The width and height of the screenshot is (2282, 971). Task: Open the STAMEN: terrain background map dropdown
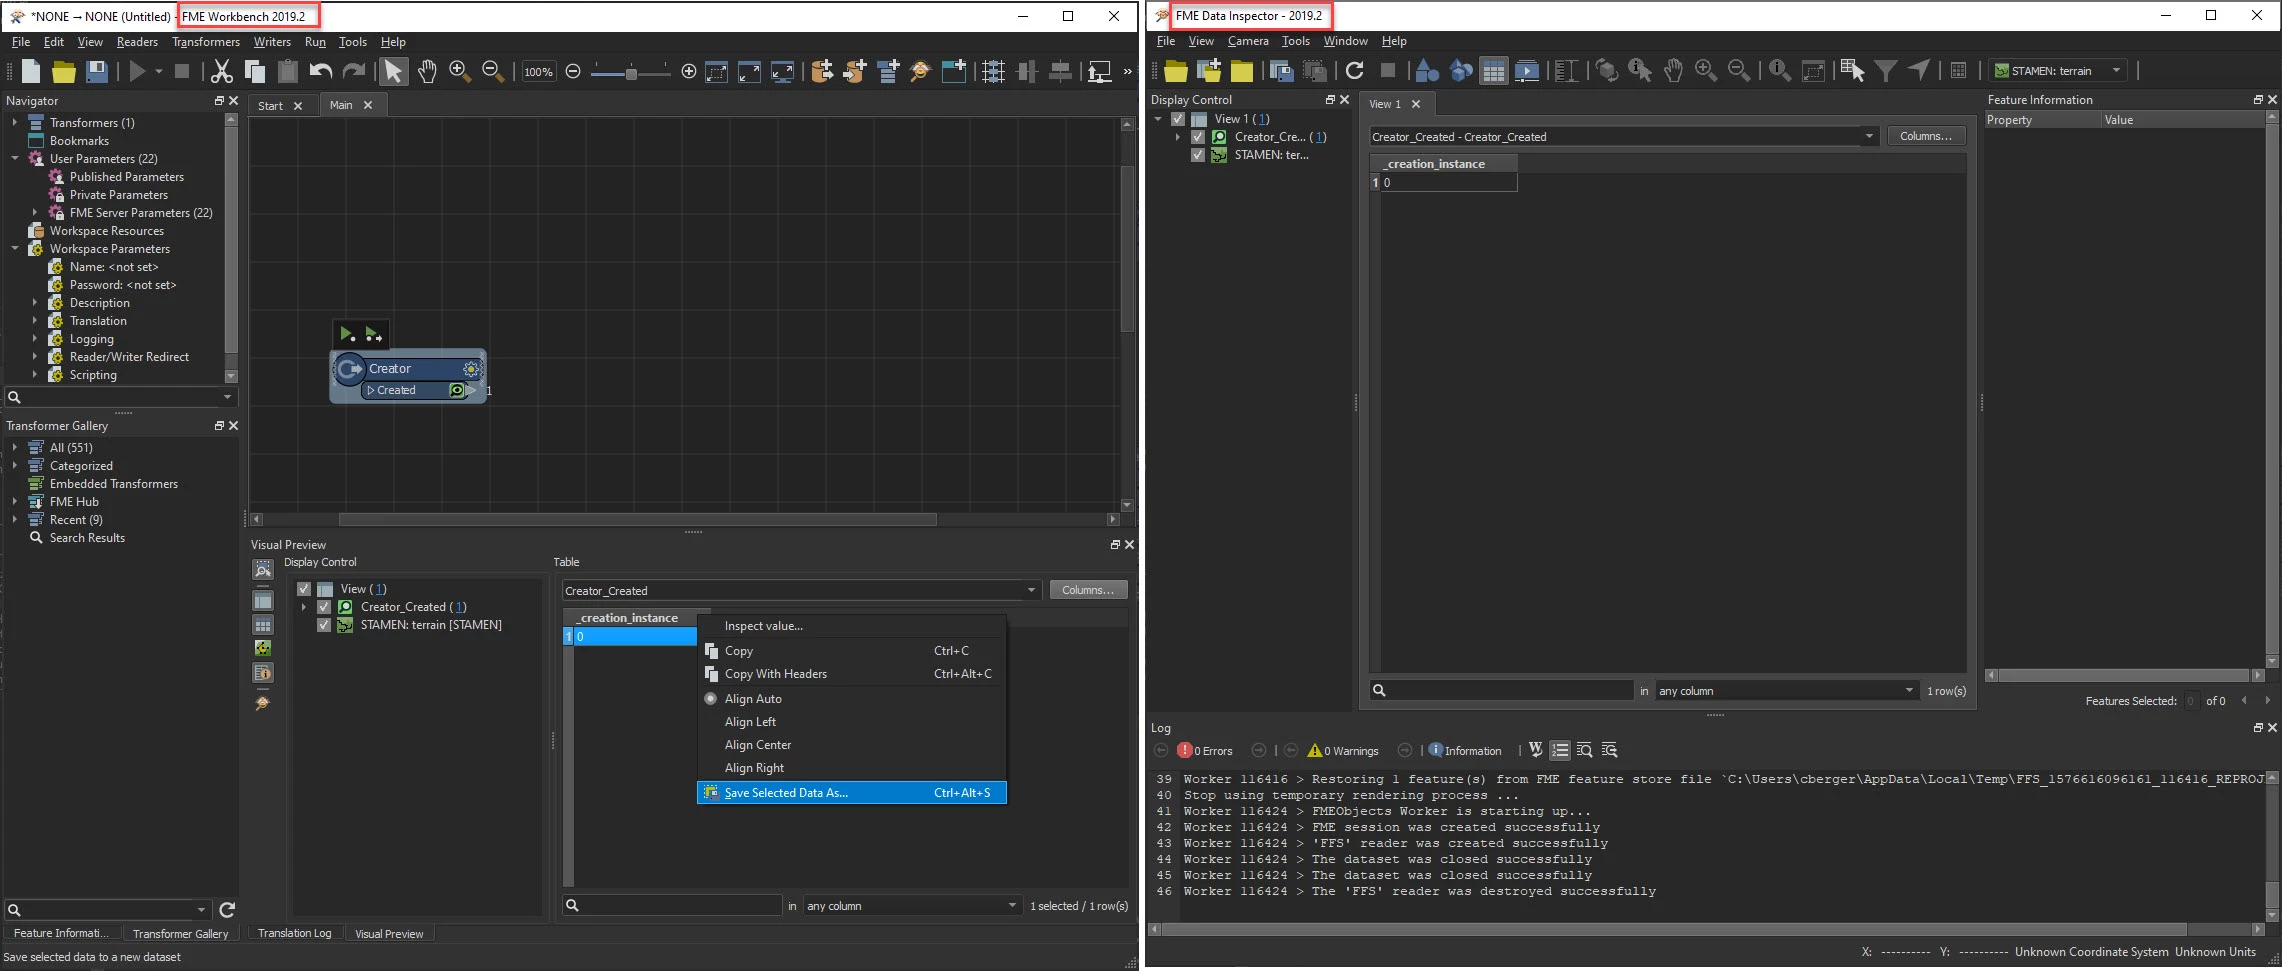(x=2058, y=71)
